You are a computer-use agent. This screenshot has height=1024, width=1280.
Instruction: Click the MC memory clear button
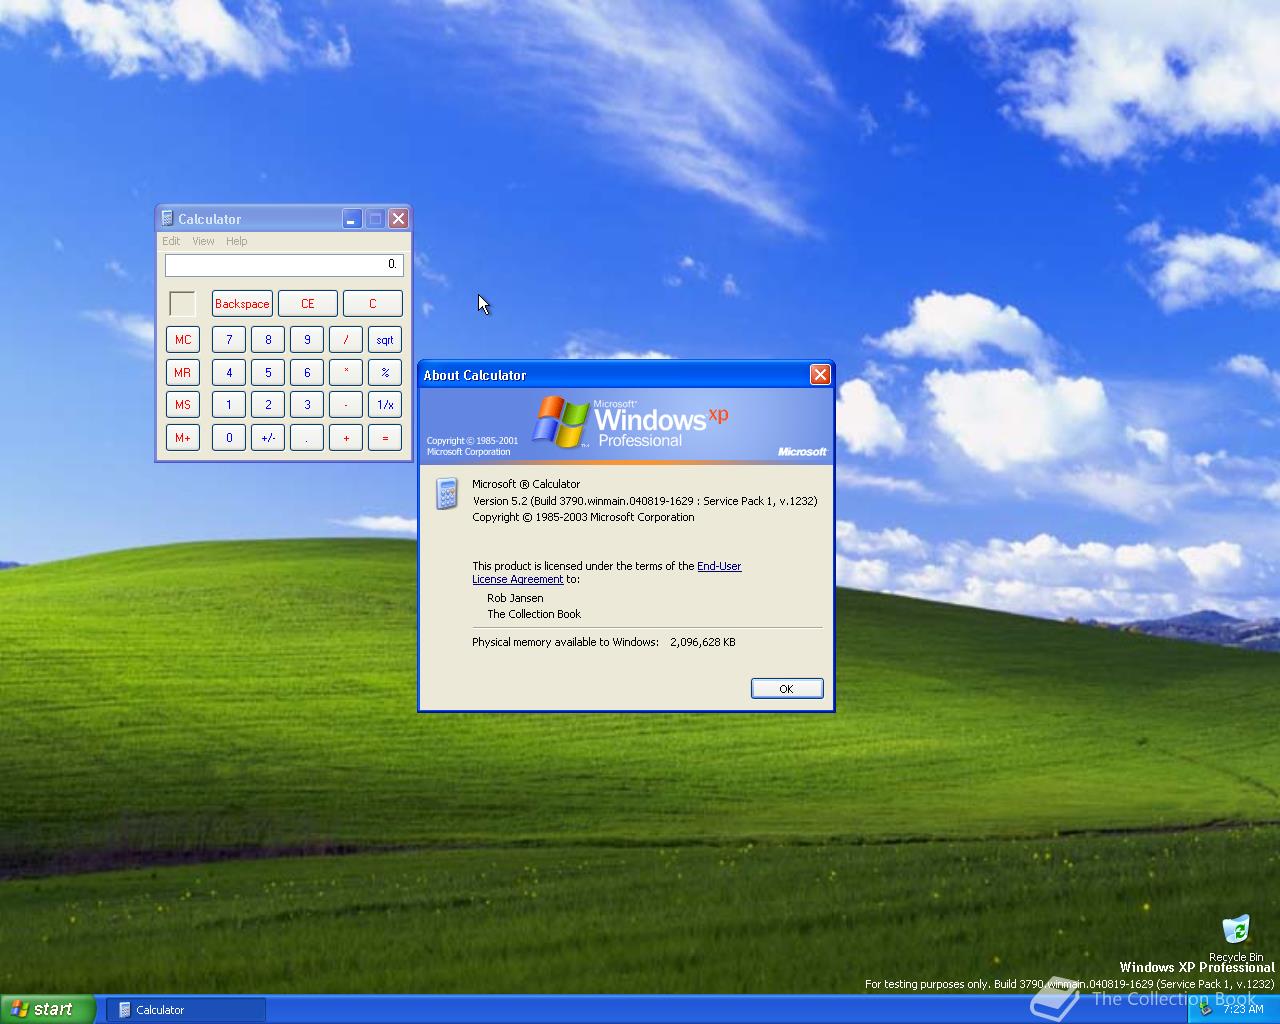tap(183, 340)
